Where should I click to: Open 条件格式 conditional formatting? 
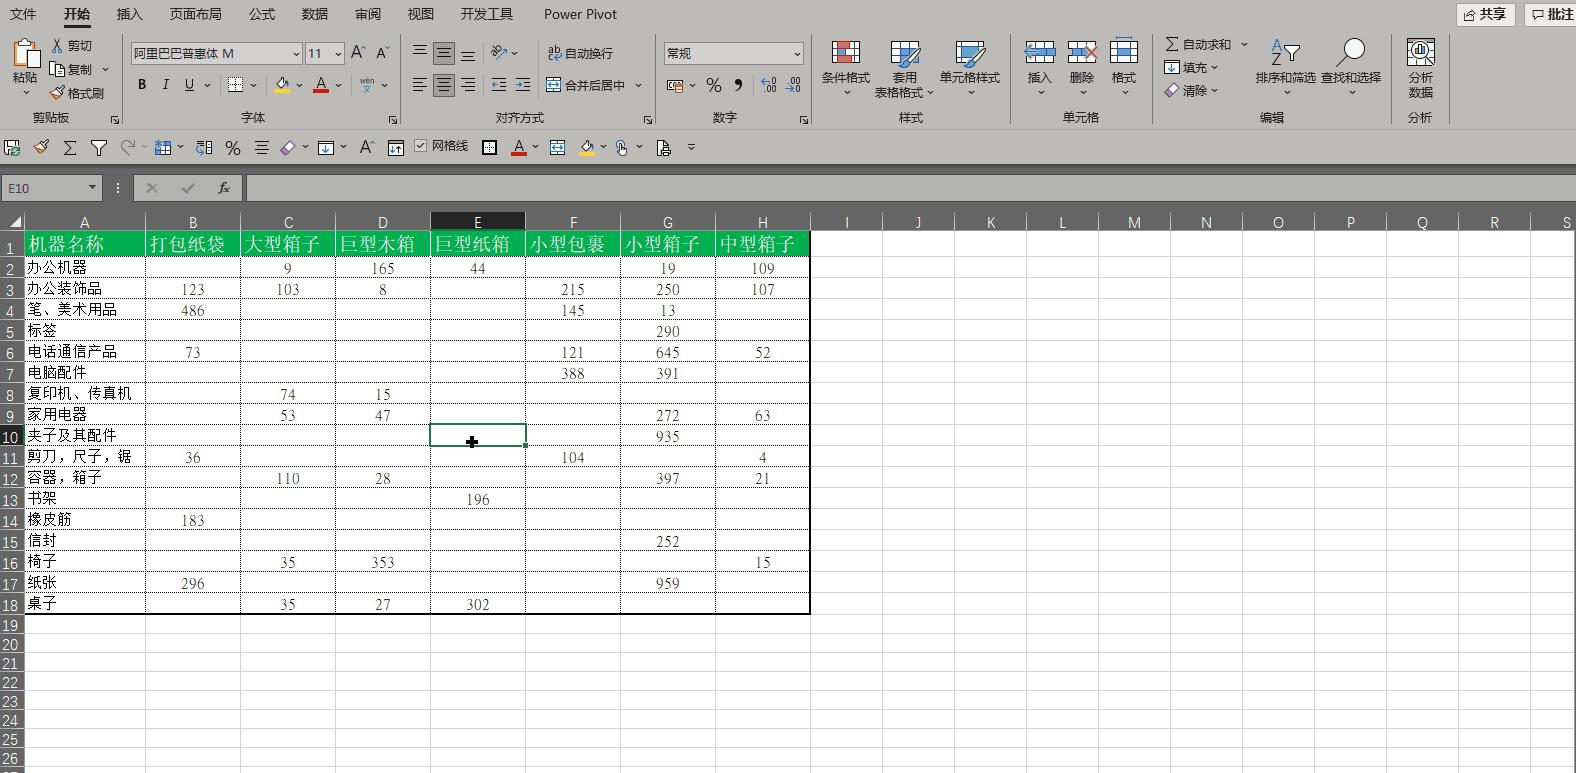coord(846,67)
